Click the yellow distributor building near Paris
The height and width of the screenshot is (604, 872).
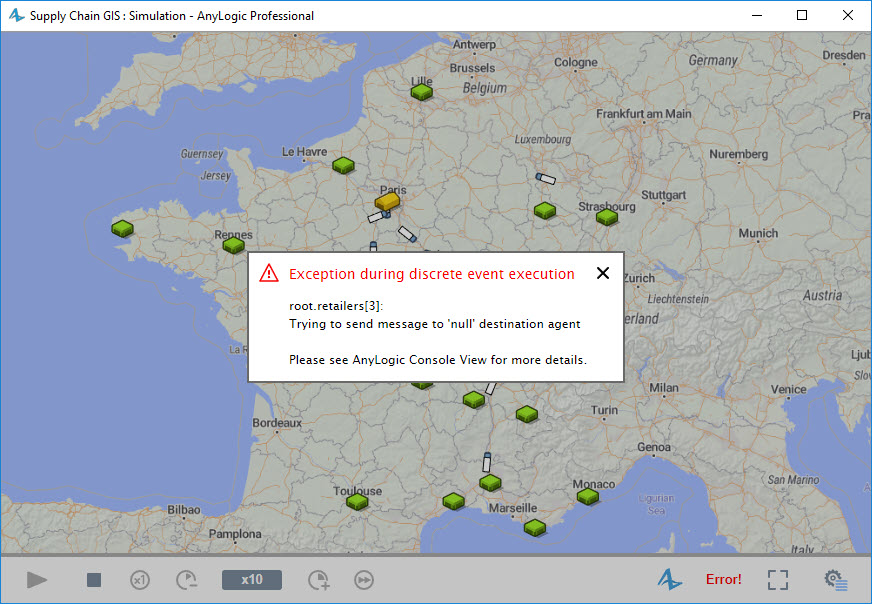[x=387, y=200]
